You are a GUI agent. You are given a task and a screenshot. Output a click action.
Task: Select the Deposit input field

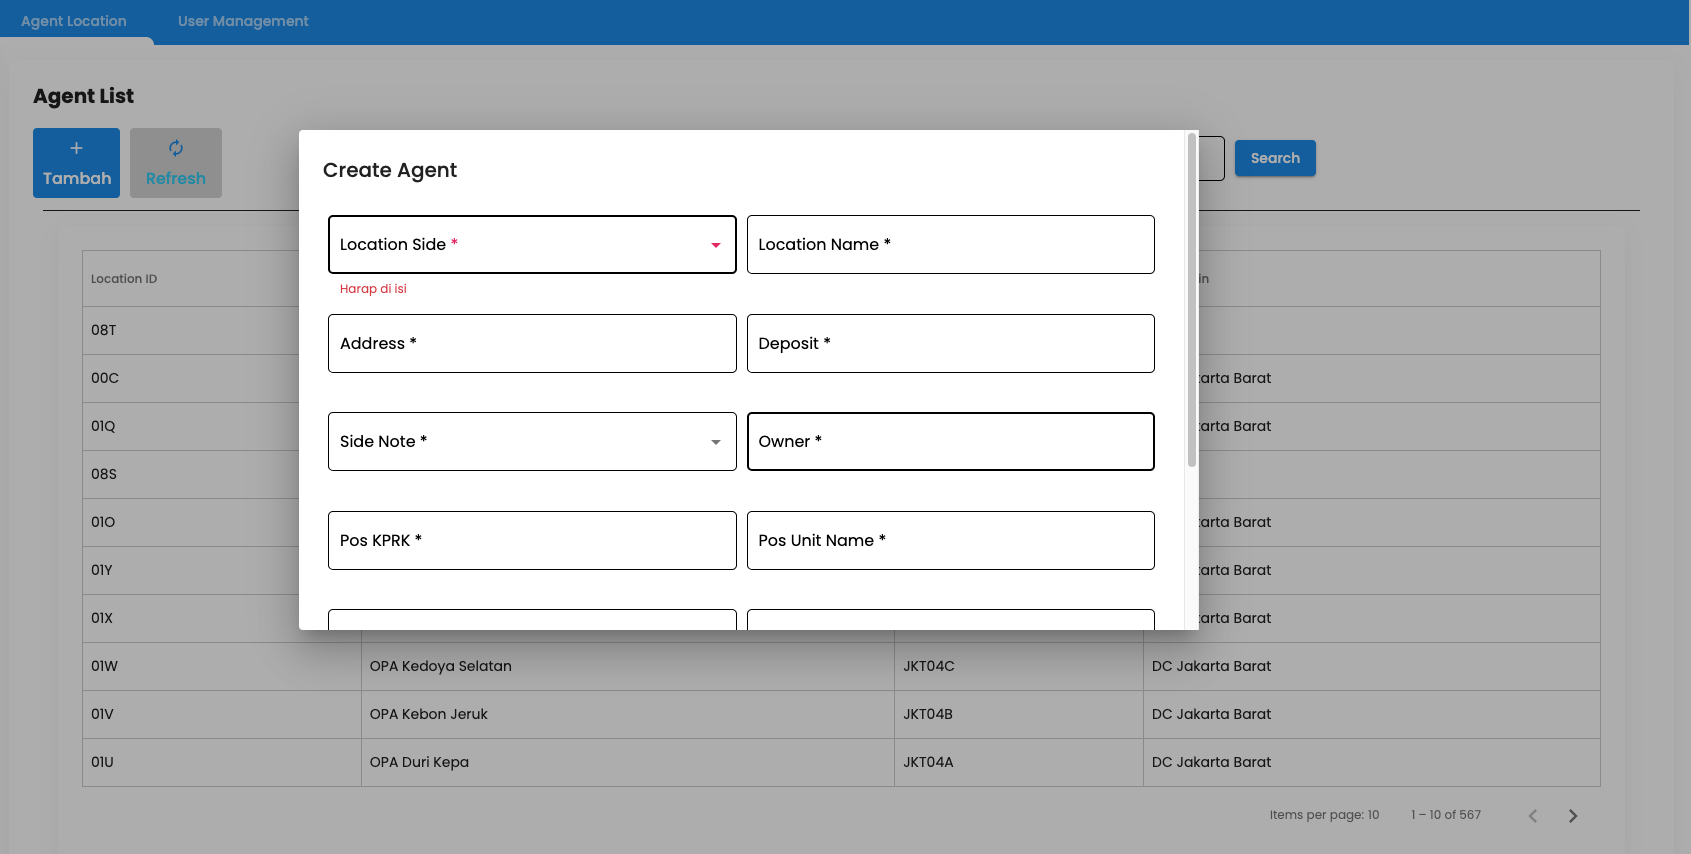[950, 344]
